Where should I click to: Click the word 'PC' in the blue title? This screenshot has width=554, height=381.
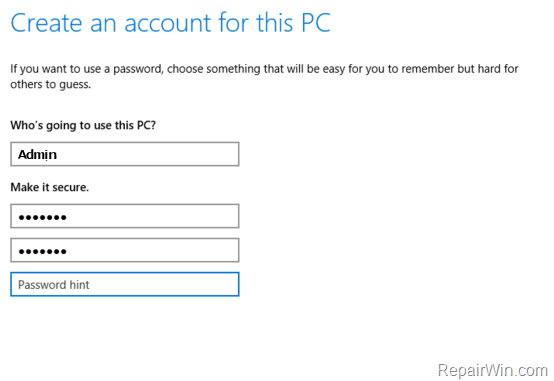(316, 23)
